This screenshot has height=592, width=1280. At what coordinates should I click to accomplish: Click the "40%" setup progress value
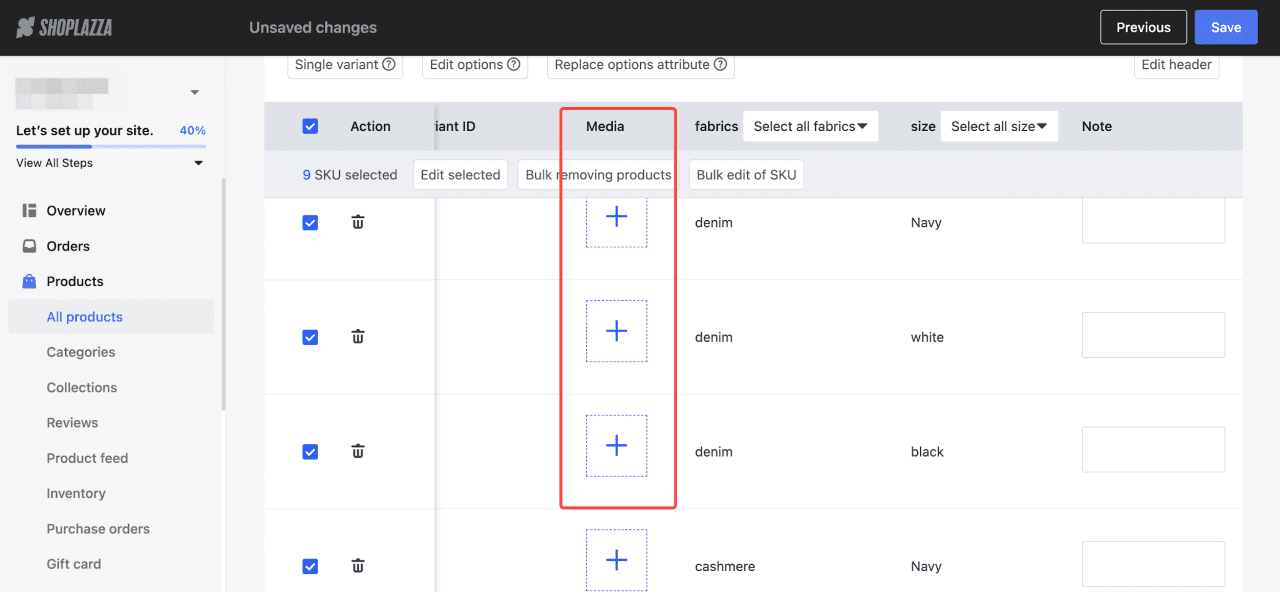click(193, 130)
